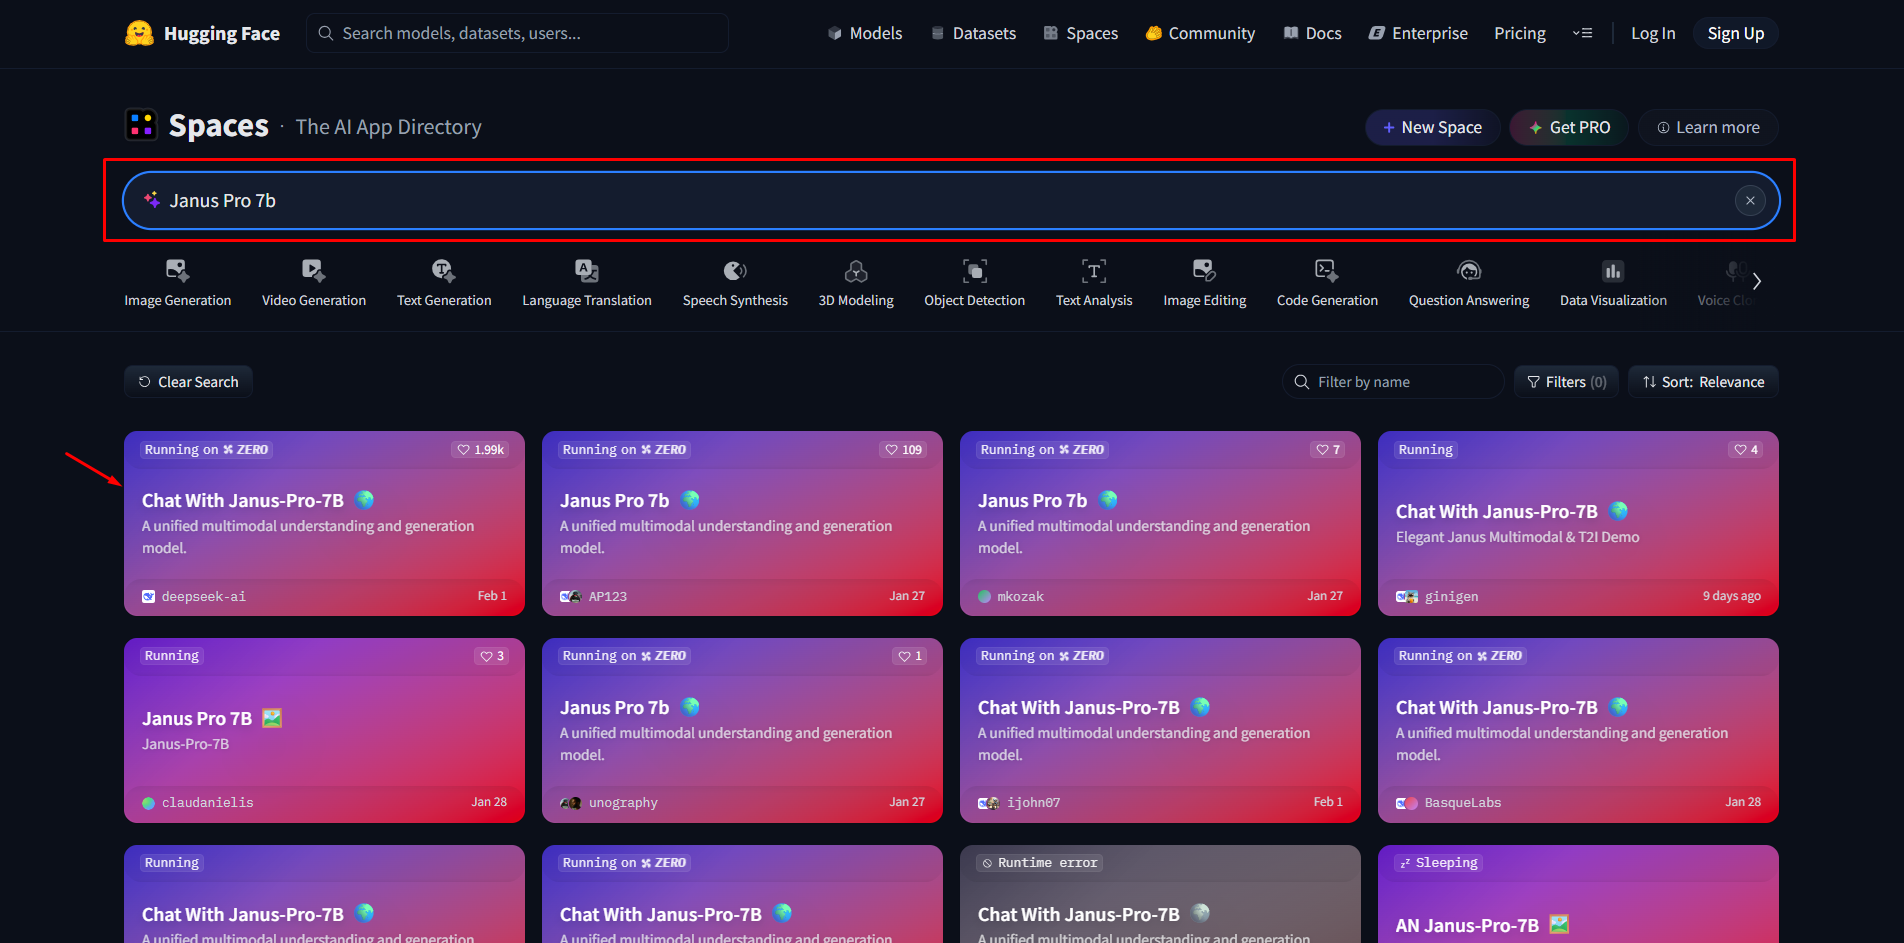Viewport: 1904px width, 943px height.
Task: Focus the Janus Pro 7b spaces search field
Action: [950, 200]
